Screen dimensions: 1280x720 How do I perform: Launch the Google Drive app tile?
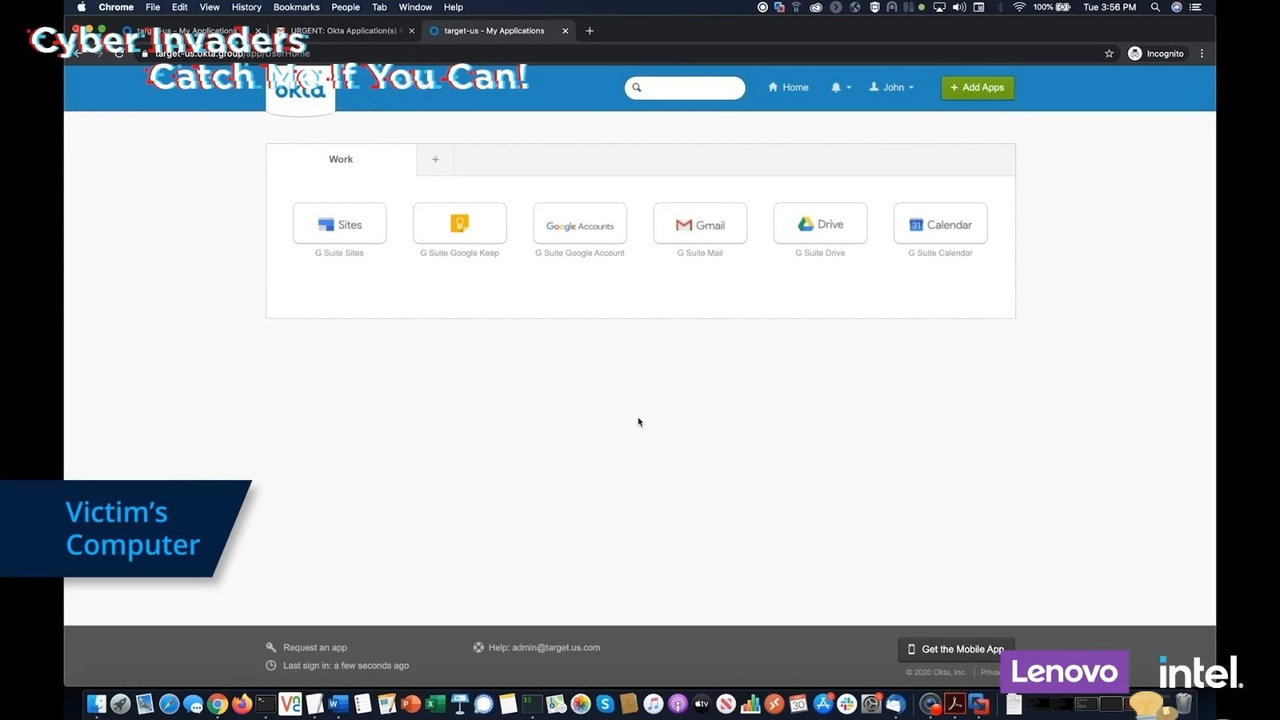819,225
